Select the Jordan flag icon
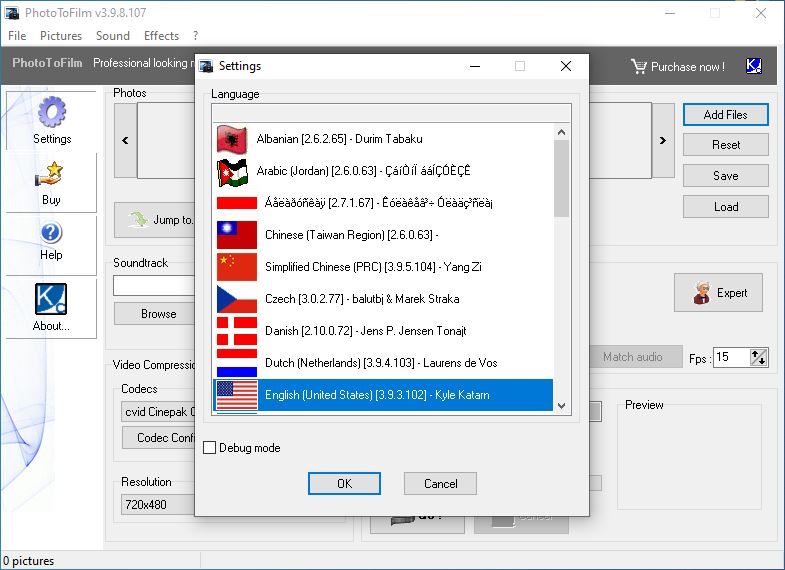The width and height of the screenshot is (785, 570). tap(232, 172)
